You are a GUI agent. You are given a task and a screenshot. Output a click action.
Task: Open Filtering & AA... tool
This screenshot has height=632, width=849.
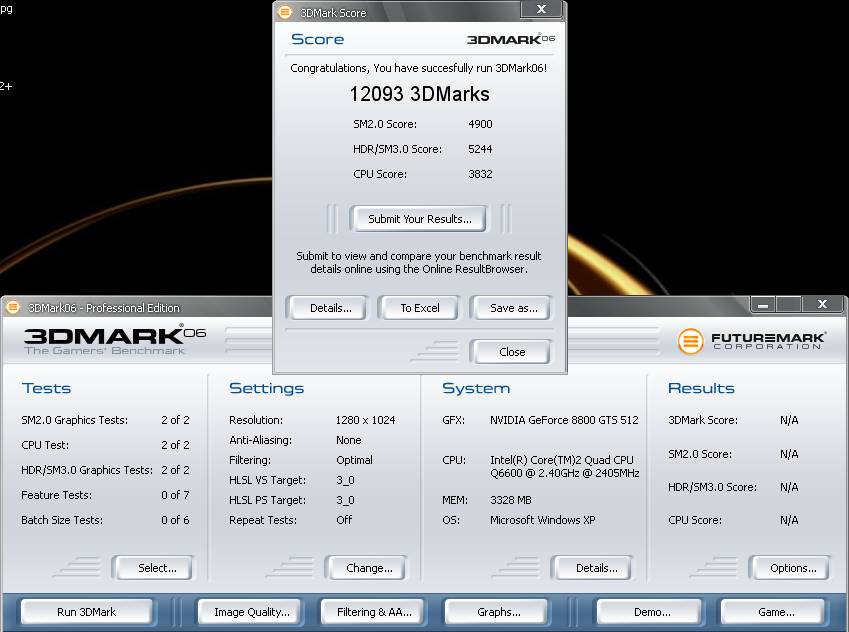(x=374, y=612)
